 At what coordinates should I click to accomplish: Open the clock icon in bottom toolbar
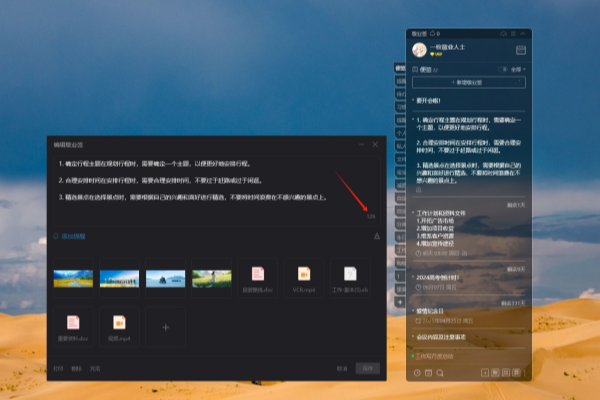click(417, 372)
